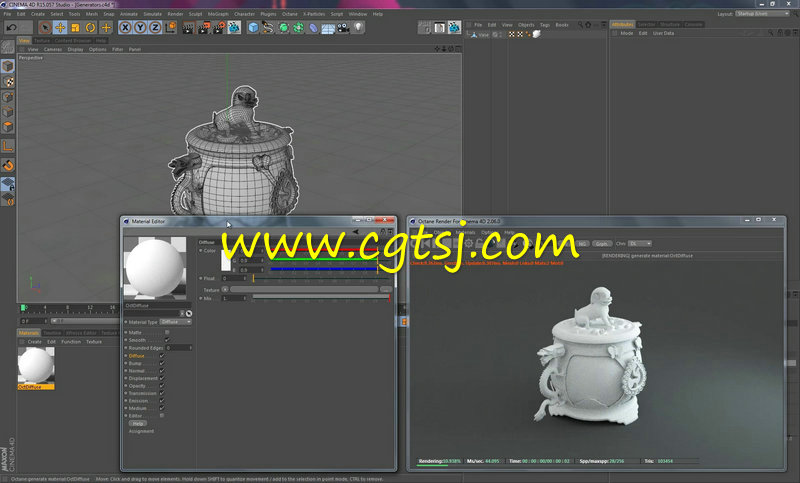Toggle the Y axis lock icon

tap(140, 28)
